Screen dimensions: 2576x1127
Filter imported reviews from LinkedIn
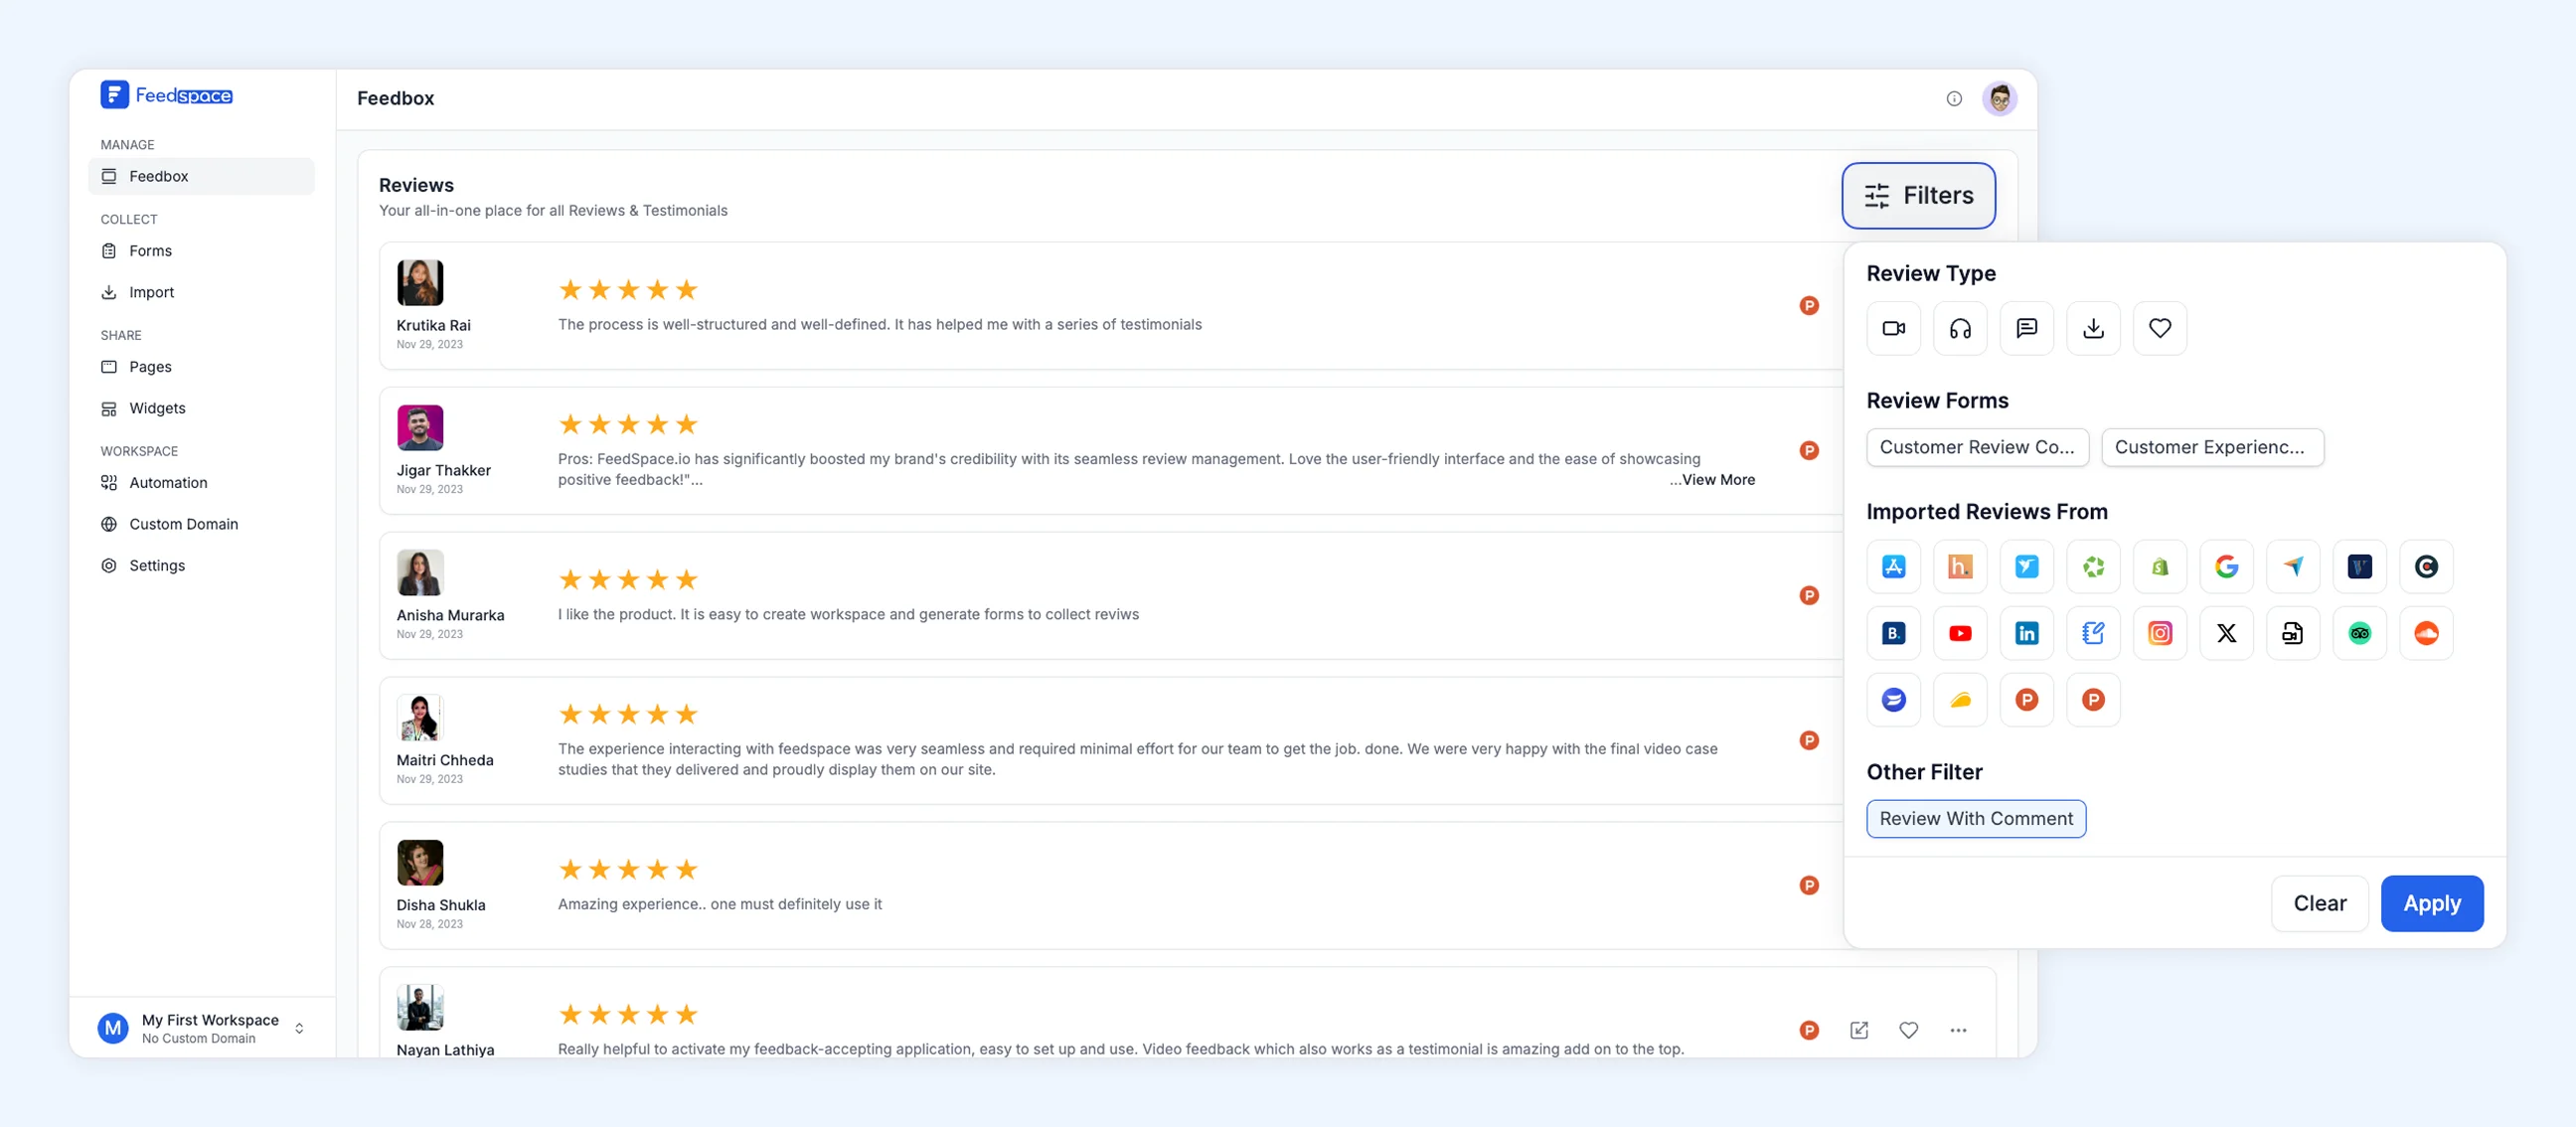2027,633
